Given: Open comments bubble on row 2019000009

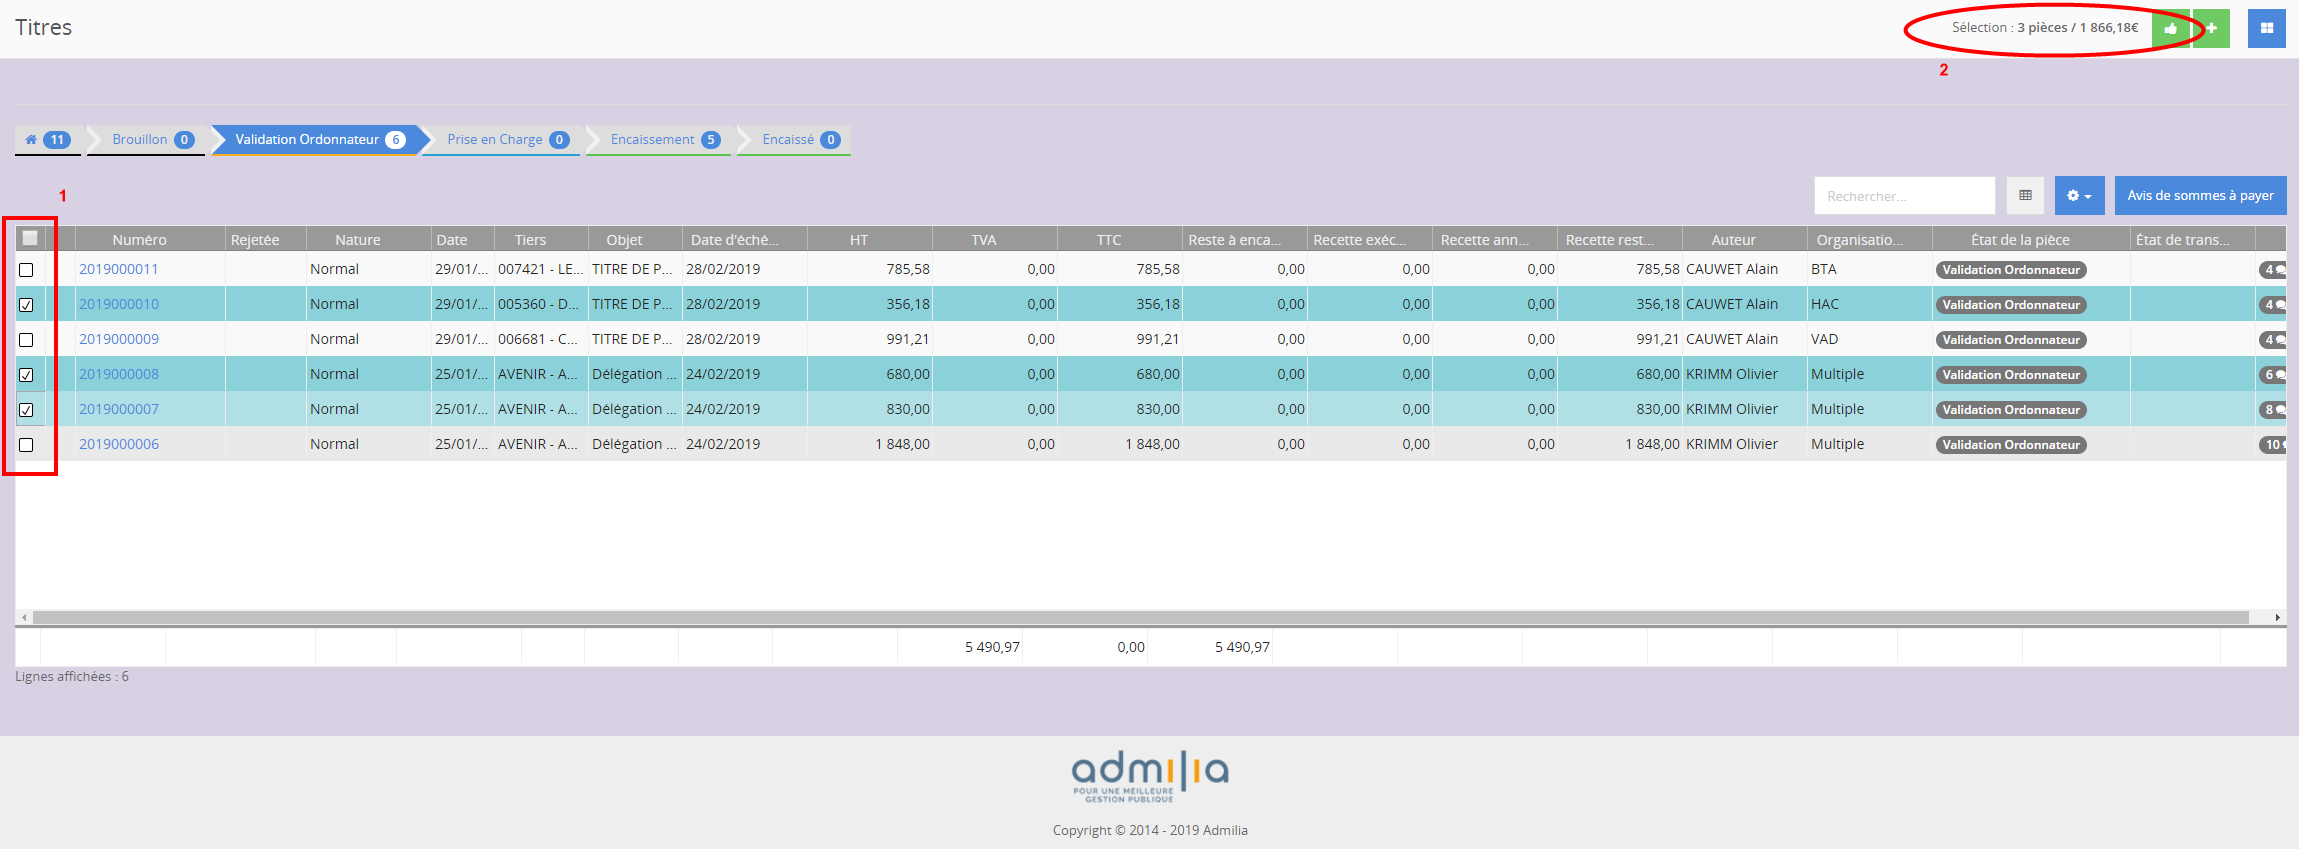Looking at the screenshot, I should 2273,340.
